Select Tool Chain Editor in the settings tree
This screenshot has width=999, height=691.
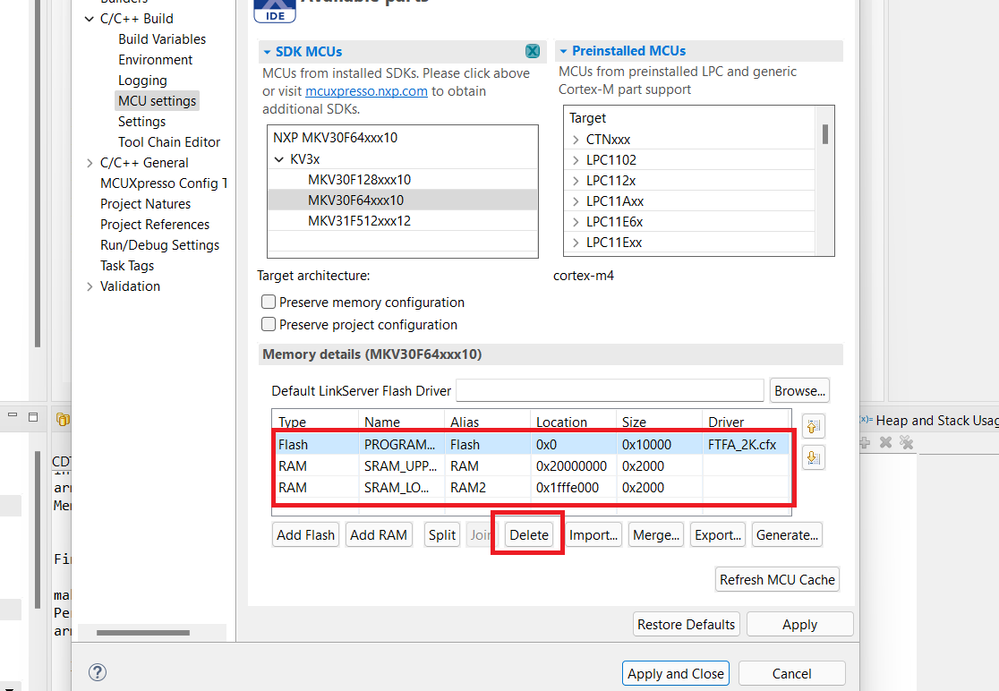click(x=169, y=142)
